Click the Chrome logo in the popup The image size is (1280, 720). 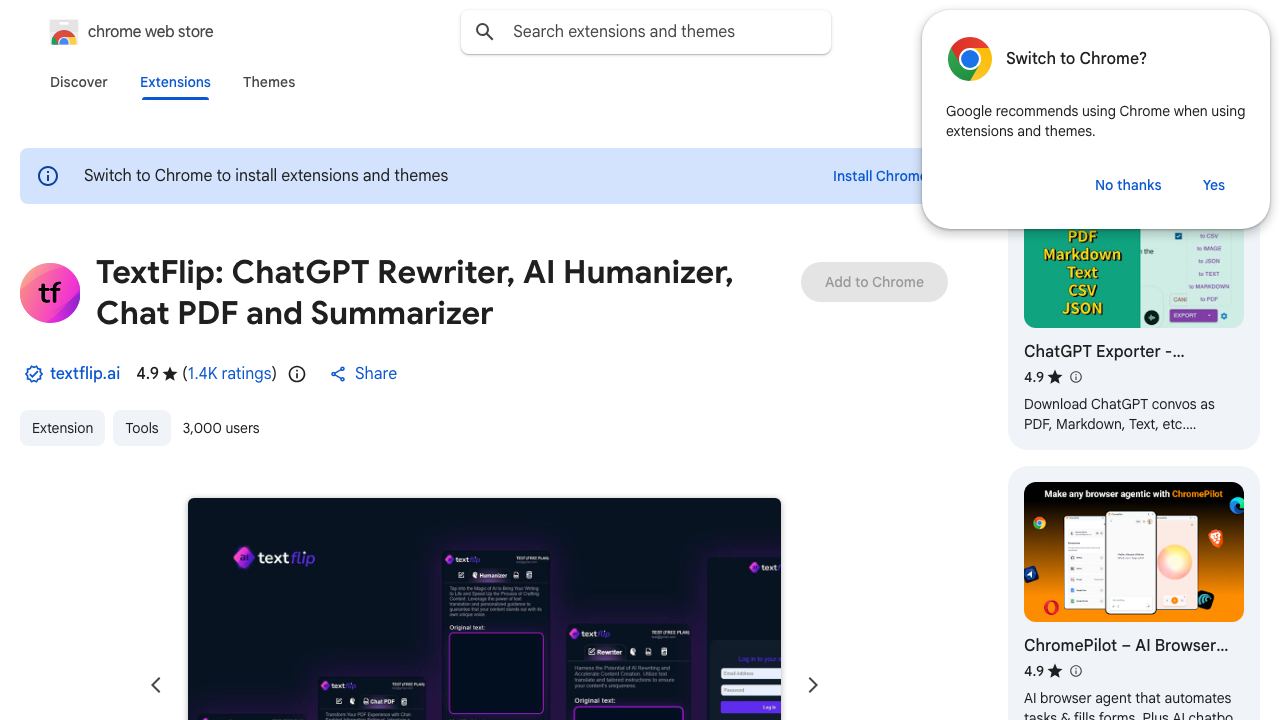point(969,59)
